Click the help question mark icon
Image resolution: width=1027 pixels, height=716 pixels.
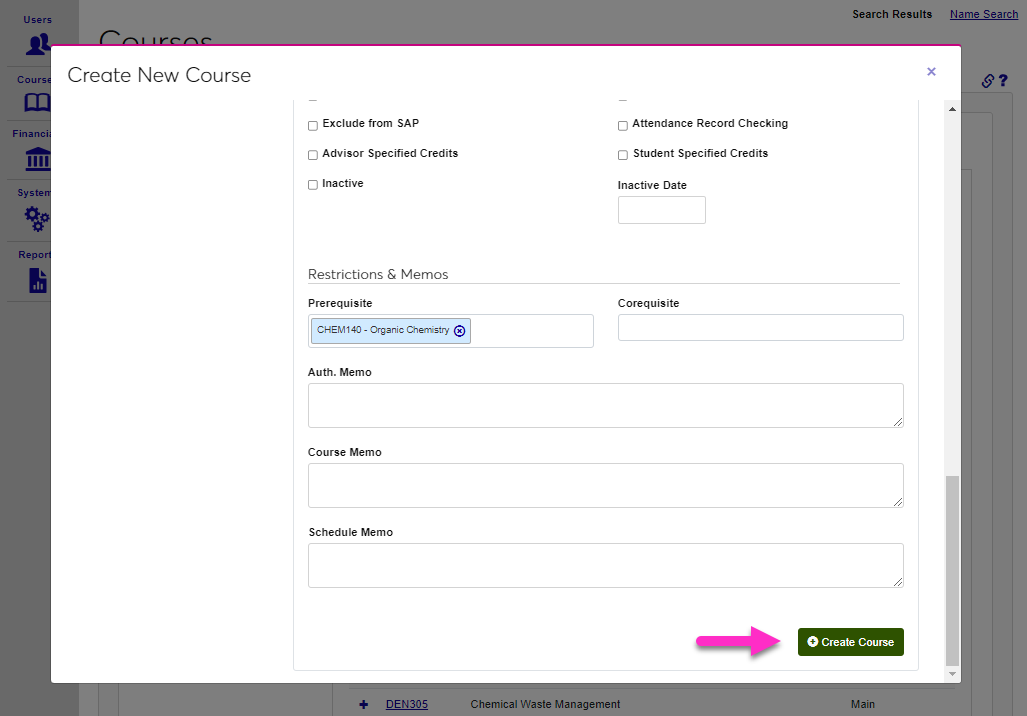pyautogui.click(x=1002, y=81)
